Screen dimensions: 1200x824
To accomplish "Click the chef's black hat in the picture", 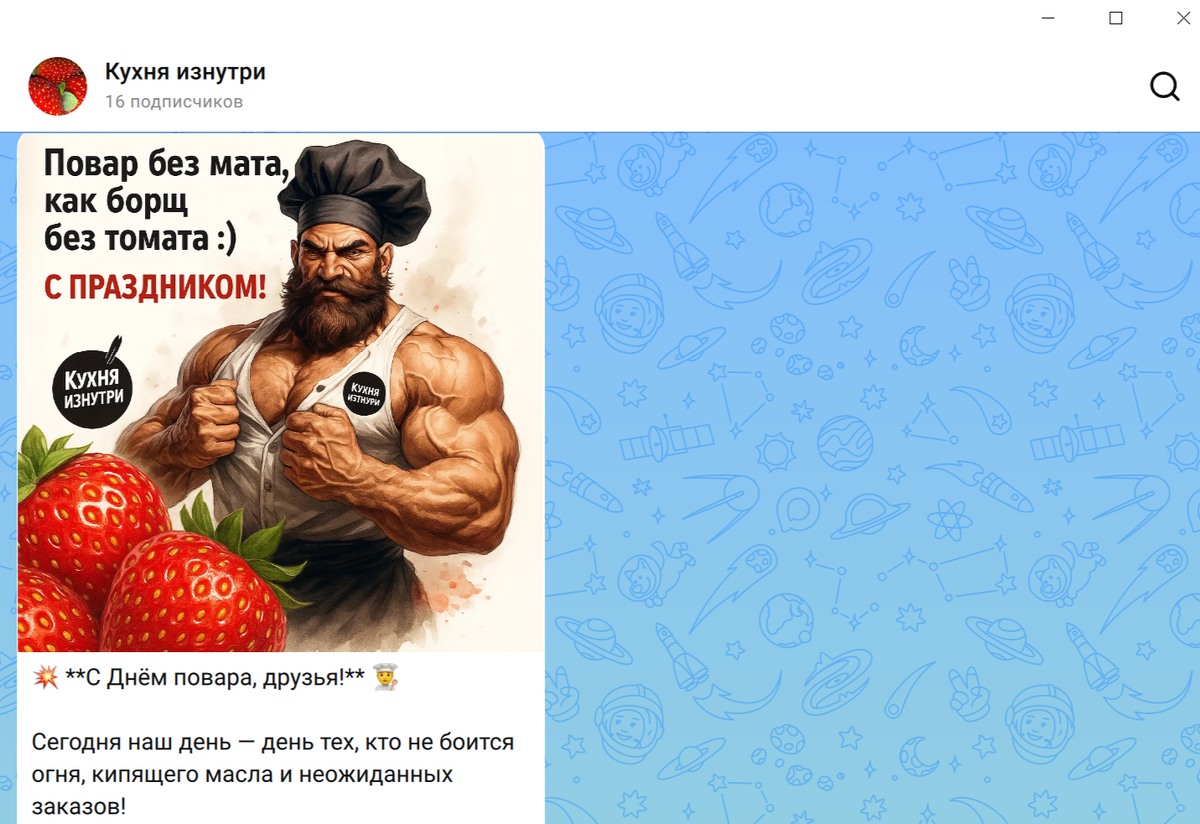I will 354,187.
